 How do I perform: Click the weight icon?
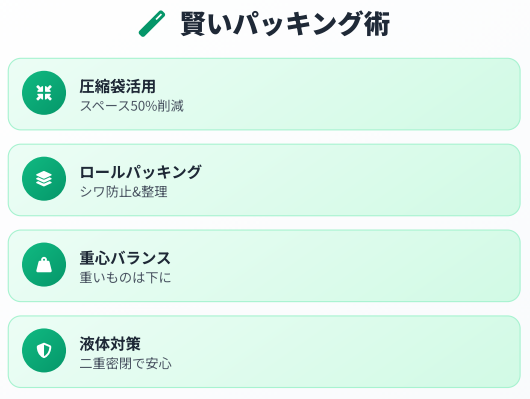pyautogui.click(x=44, y=264)
